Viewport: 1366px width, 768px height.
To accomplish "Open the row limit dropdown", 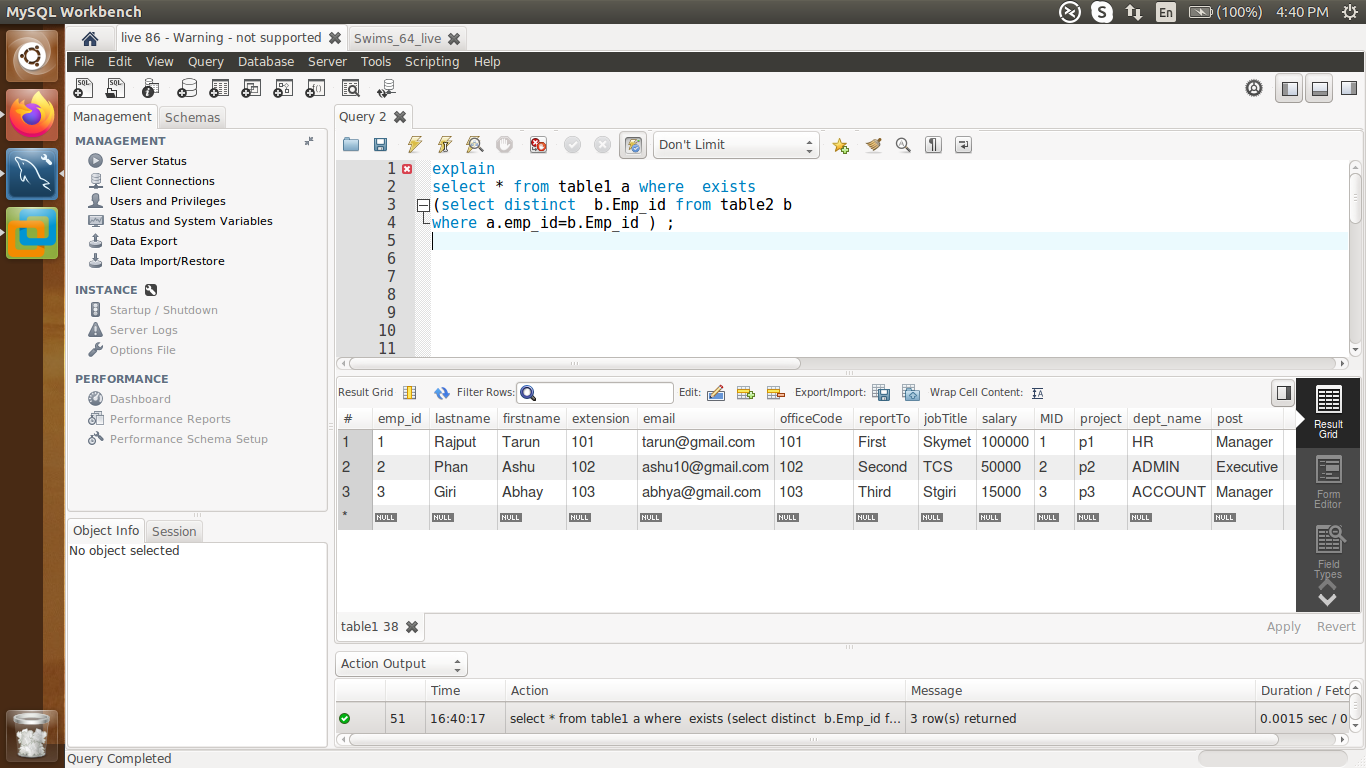I will click(x=736, y=145).
